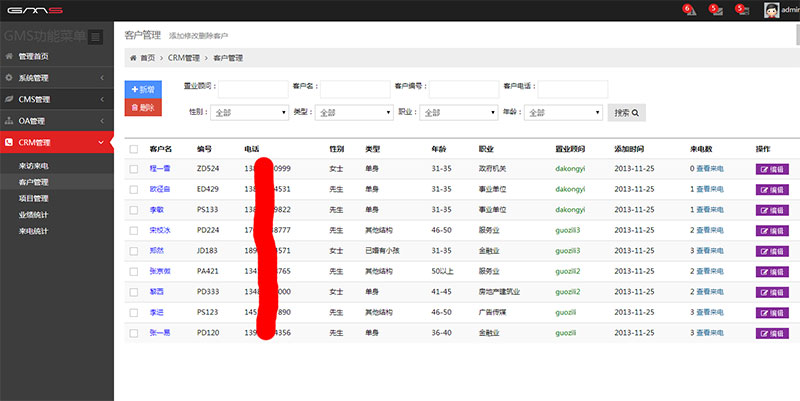
Task: Open the 职业 dropdown filter
Action: 456,113
